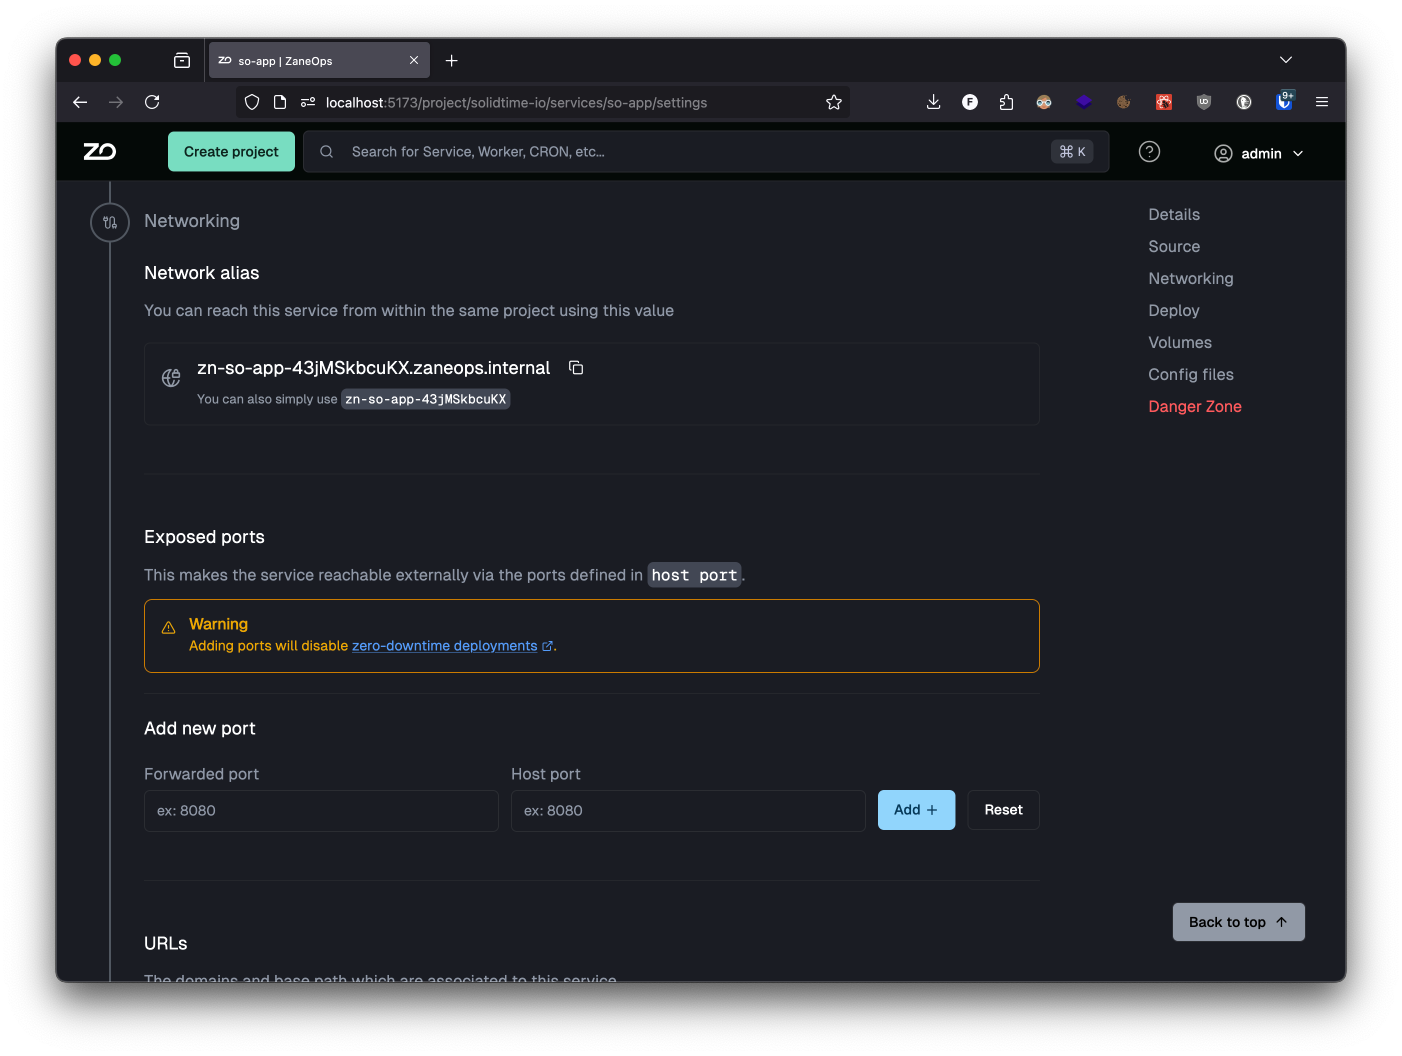Click the Add port button
Image resolution: width=1402 pixels, height=1056 pixels.
[x=916, y=810]
